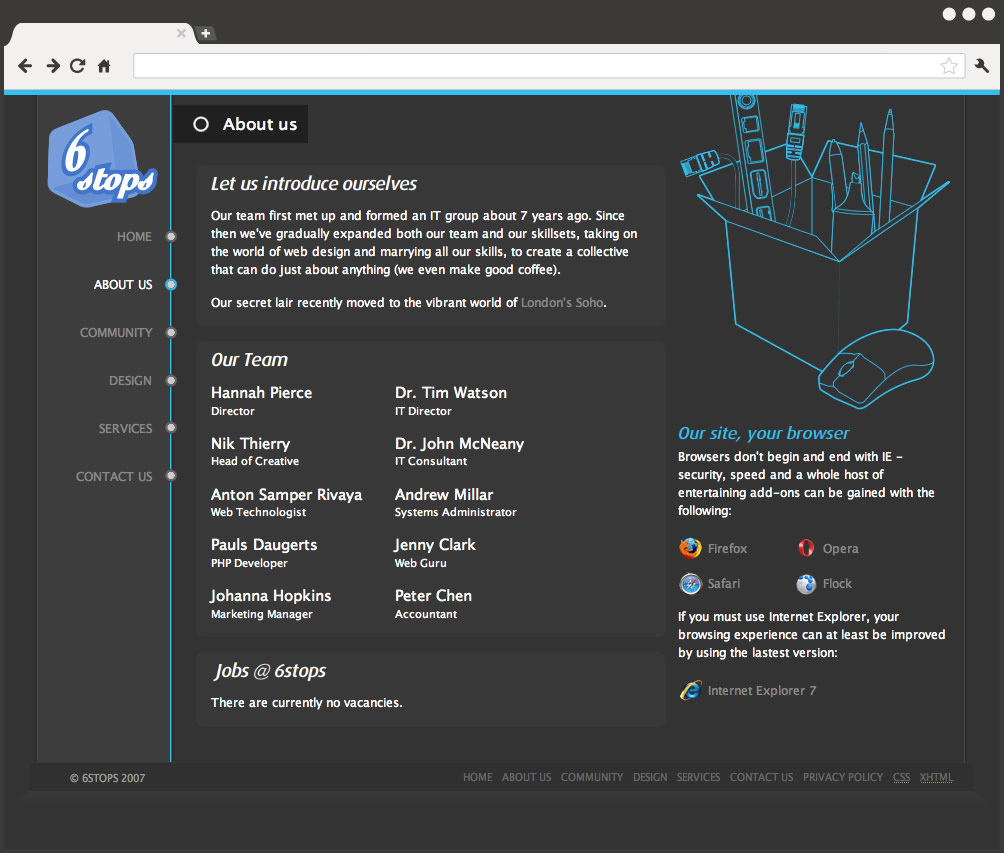Navigate to Home in the sidebar
Viewport: 1004px width, 853px height.
tap(134, 237)
